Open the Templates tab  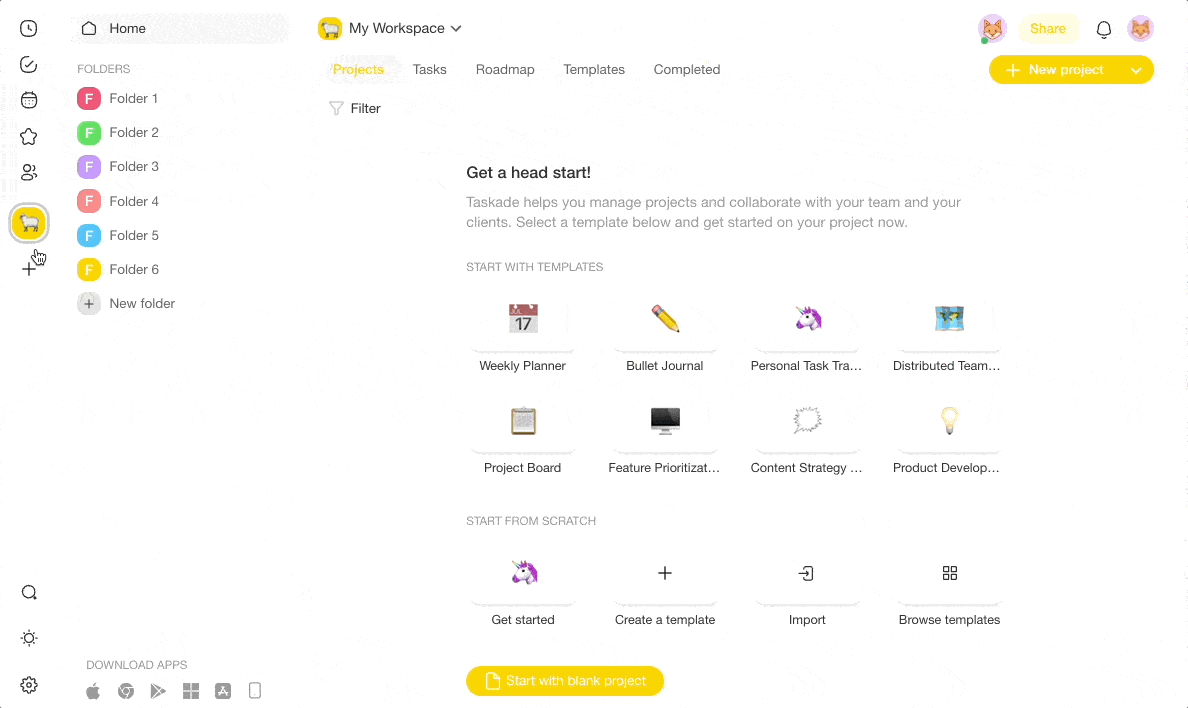click(x=594, y=69)
